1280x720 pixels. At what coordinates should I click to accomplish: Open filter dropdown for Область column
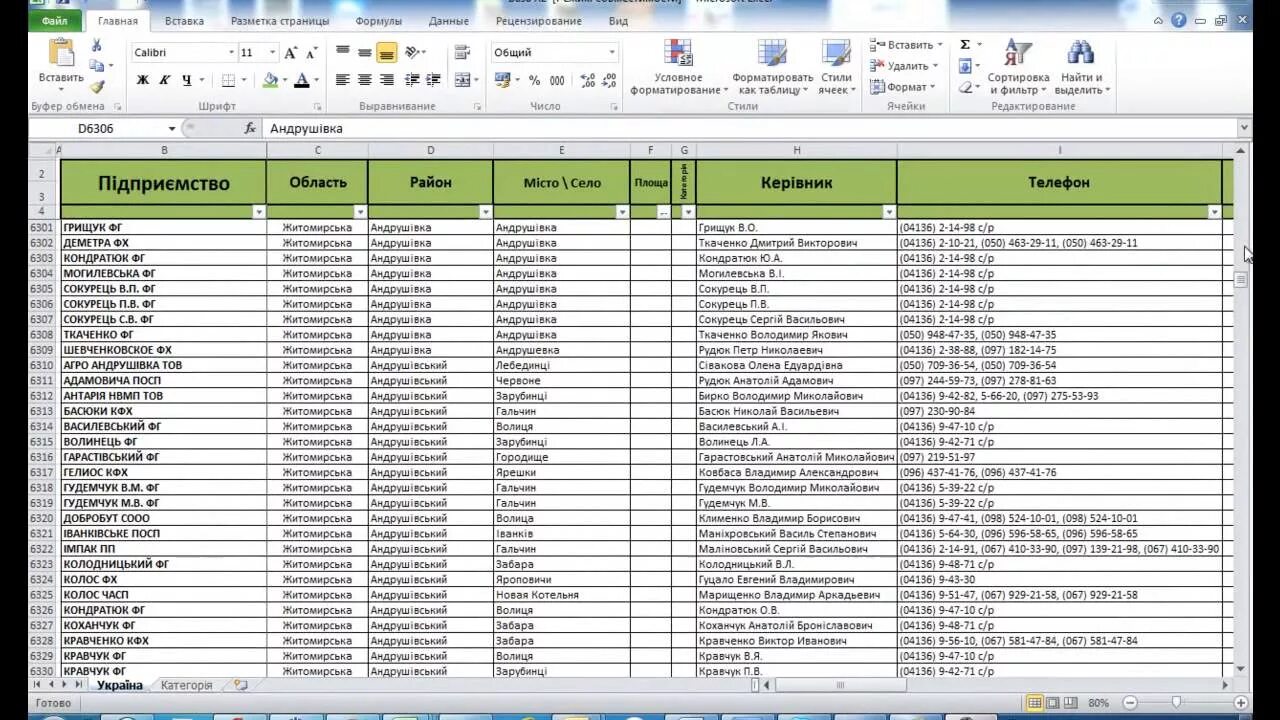point(361,212)
